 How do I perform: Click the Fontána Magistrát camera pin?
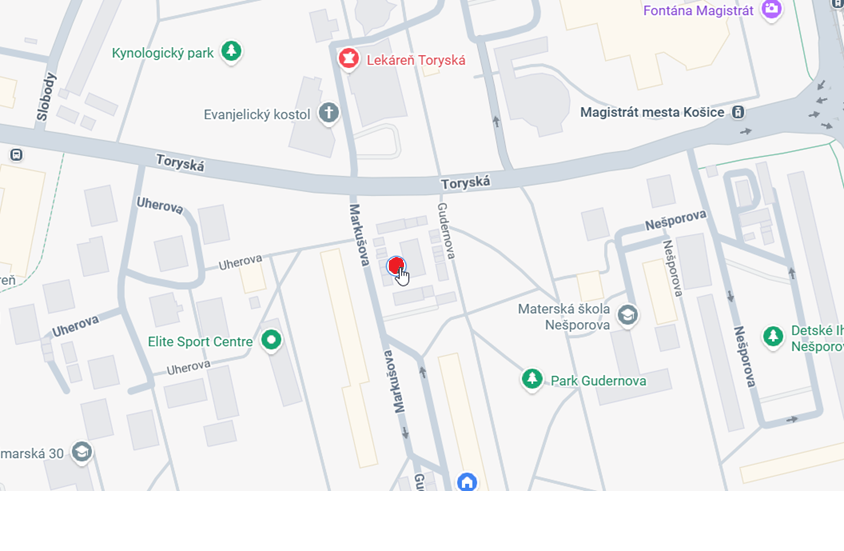click(x=771, y=10)
